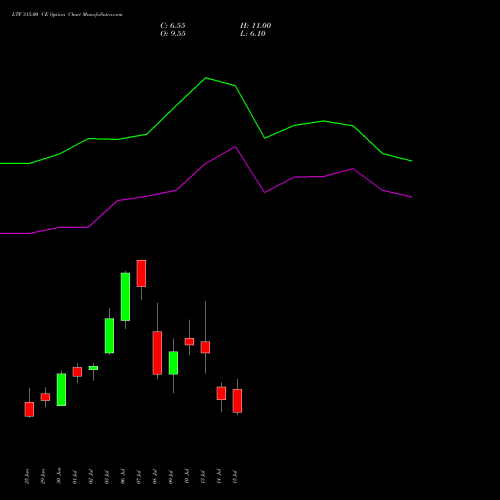Click the red candle with long wick, 13 Jul
The width and height of the screenshot is (500, 500).
click(x=205, y=347)
